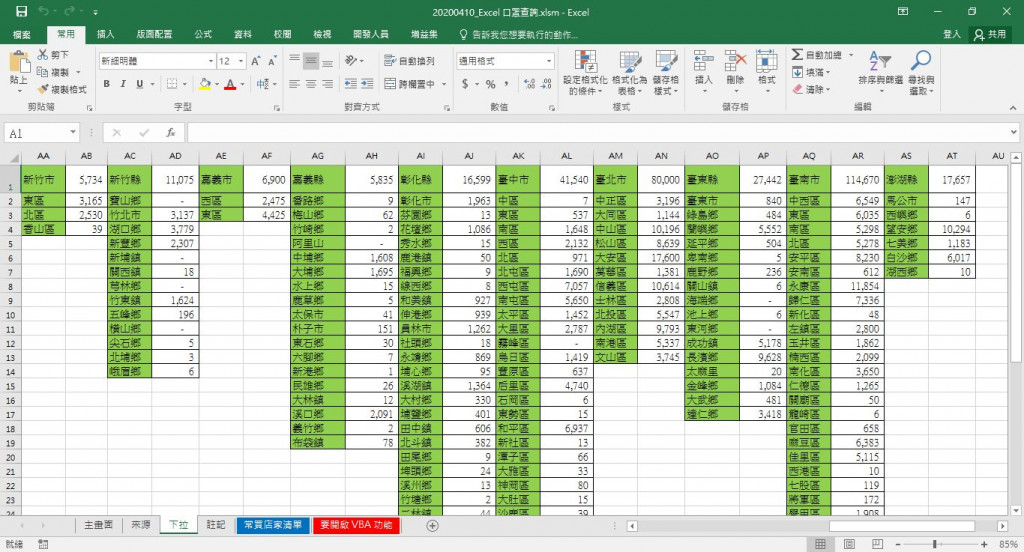Switch to the 插入 Insert tab
Image resolution: width=1024 pixels, height=552 pixels.
pyautogui.click(x=105, y=35)
